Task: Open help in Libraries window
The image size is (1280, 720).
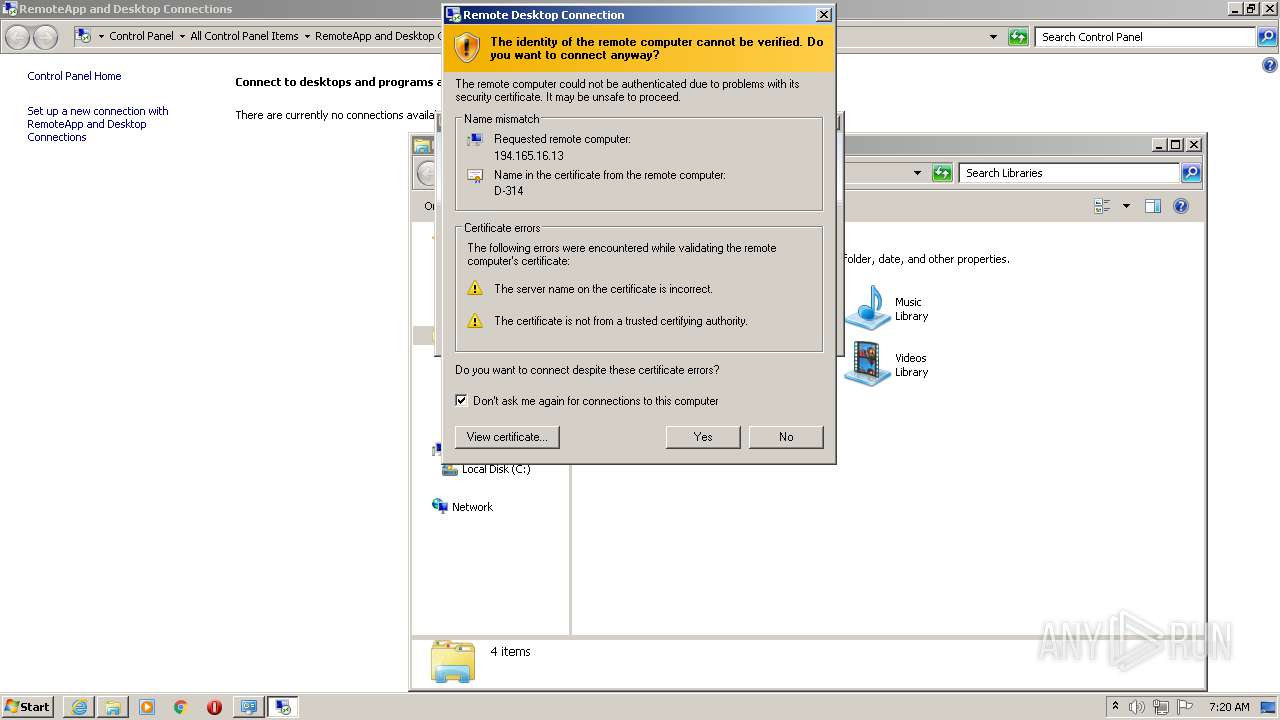Action: [1181, 206]
